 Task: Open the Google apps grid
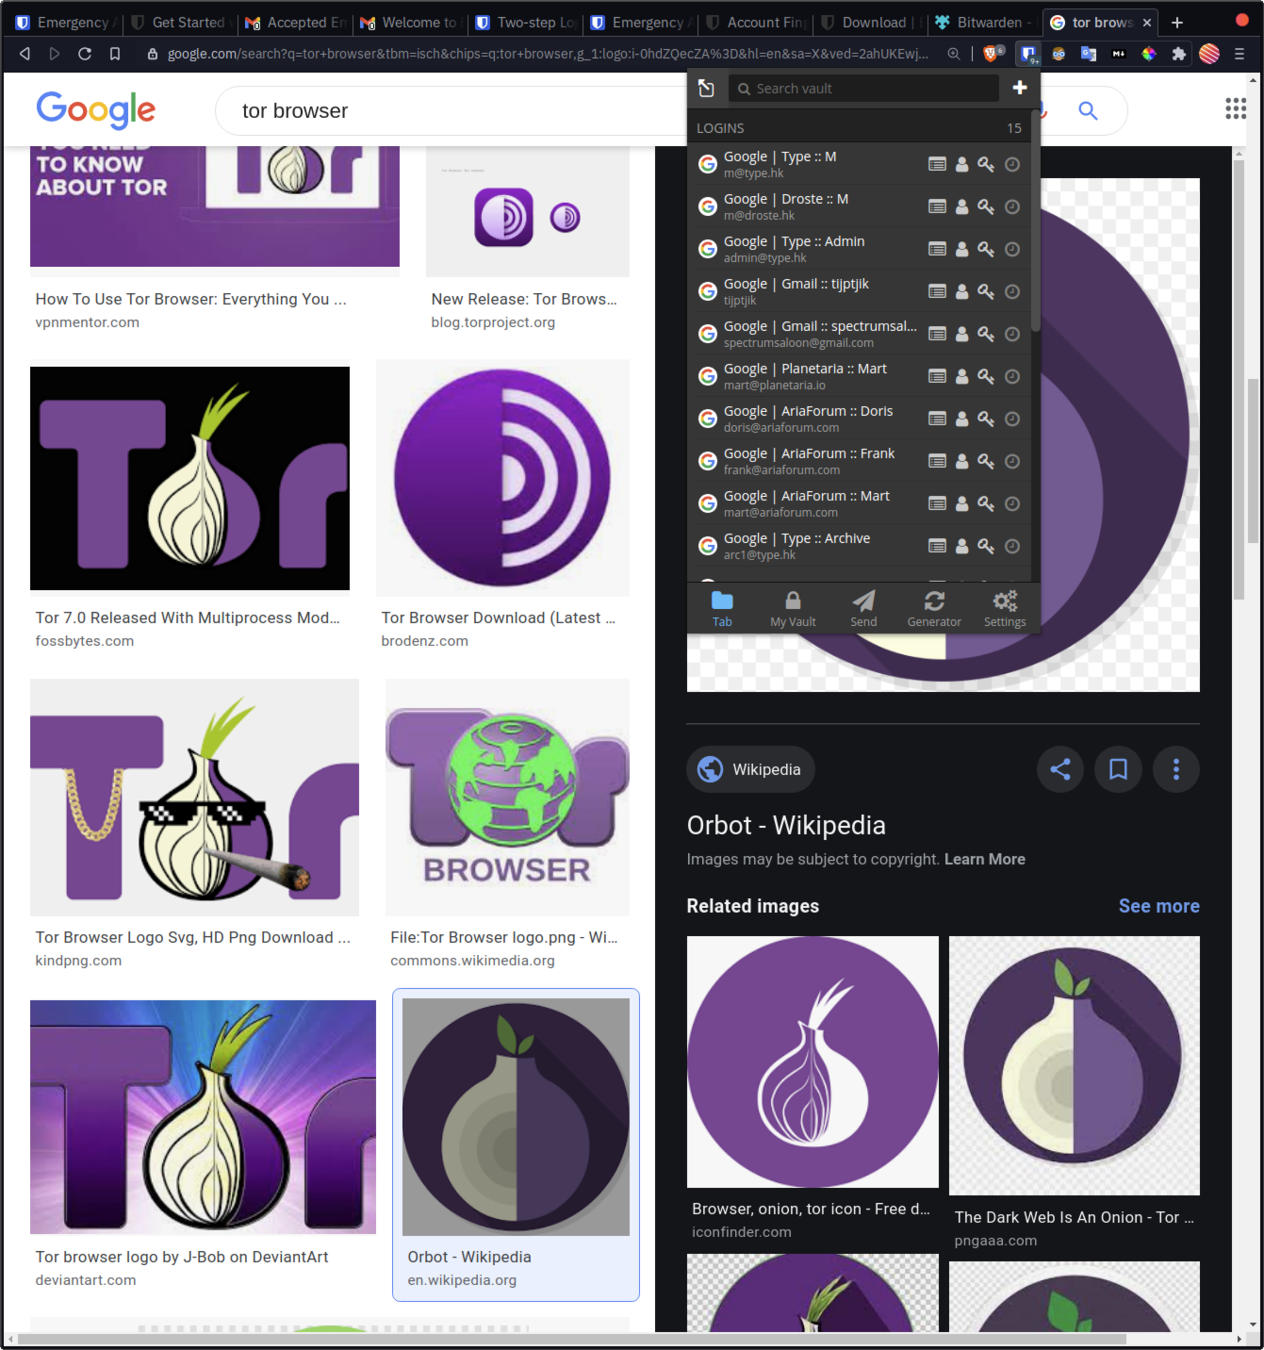click(1236, 109)
